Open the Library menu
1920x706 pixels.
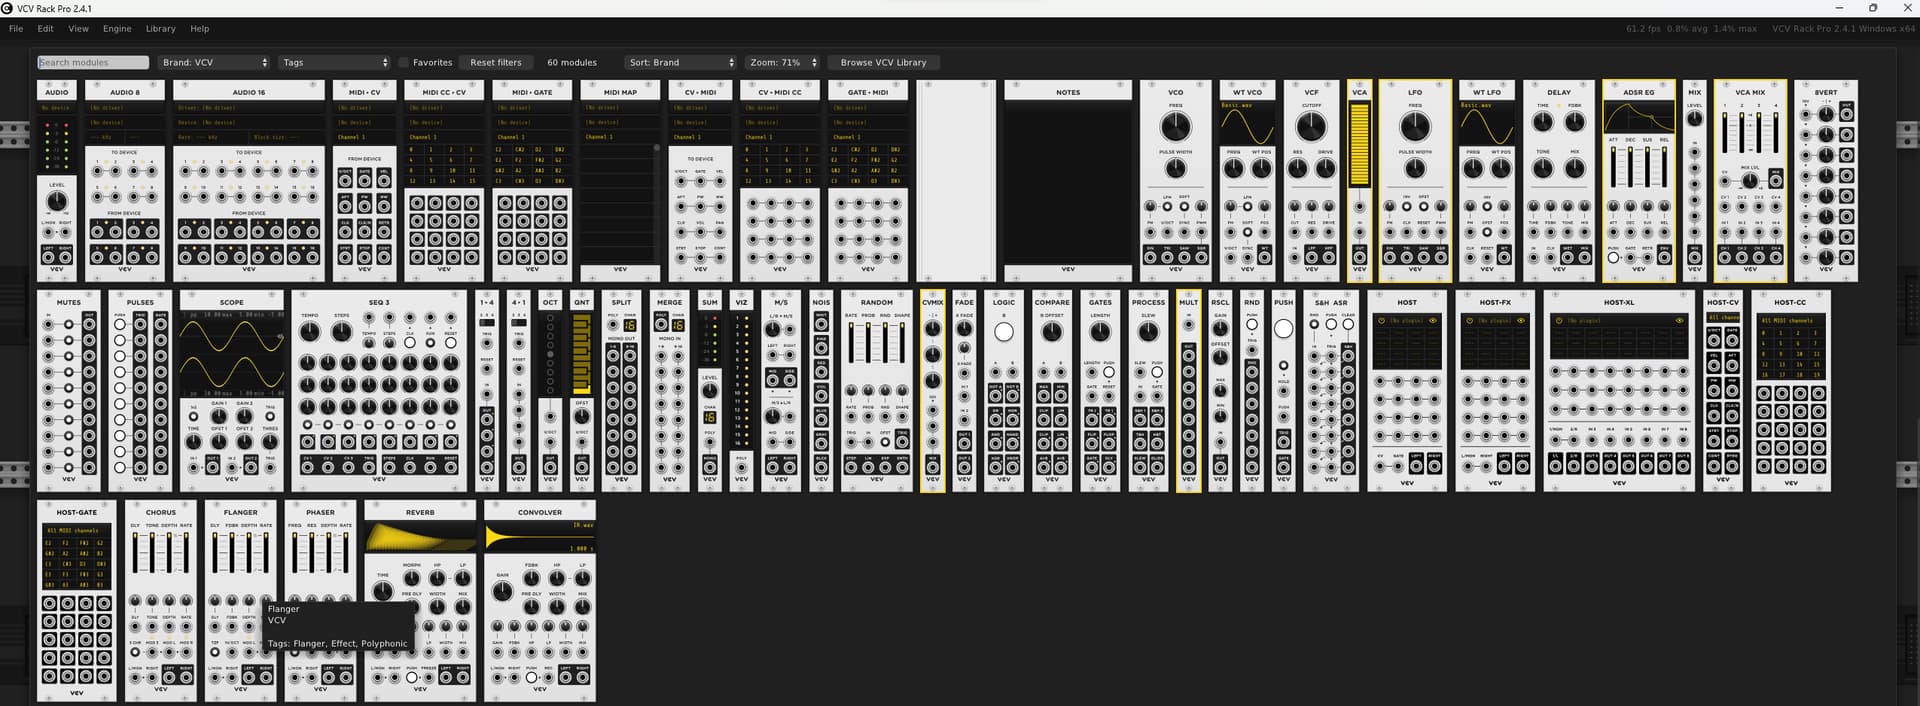point(160,29)
